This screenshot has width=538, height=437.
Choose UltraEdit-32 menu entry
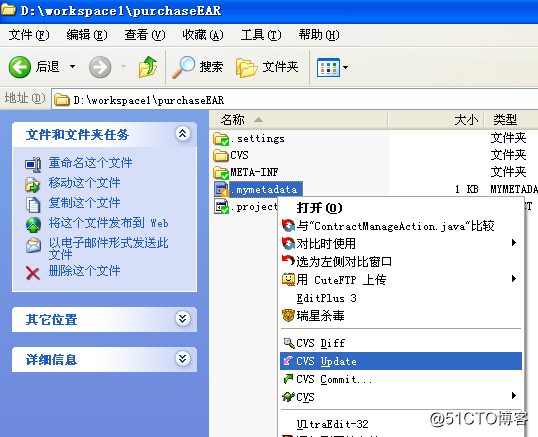click(401, 424)
